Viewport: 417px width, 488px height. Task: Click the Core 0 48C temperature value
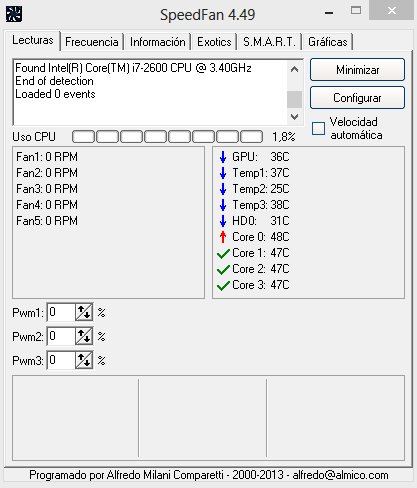point(280,237)
